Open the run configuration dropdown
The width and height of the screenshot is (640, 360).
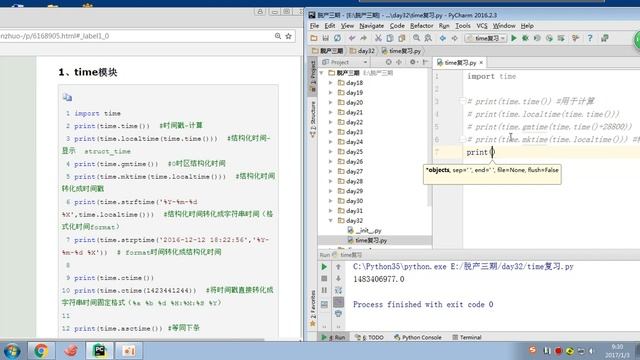(486, 38)
